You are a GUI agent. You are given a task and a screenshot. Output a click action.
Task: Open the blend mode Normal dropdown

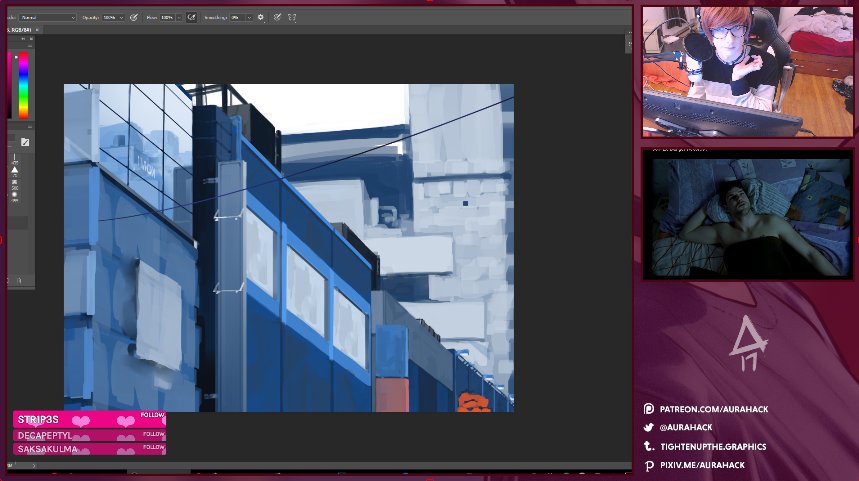[48, 18]
